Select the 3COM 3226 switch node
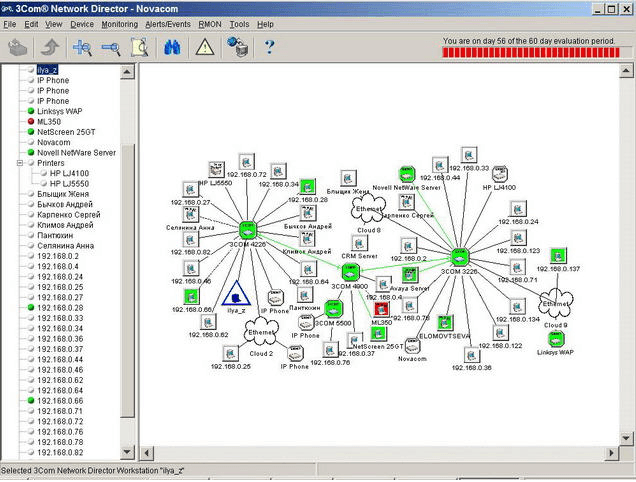This screenshot has width=636, height=482. click(459, 256)
